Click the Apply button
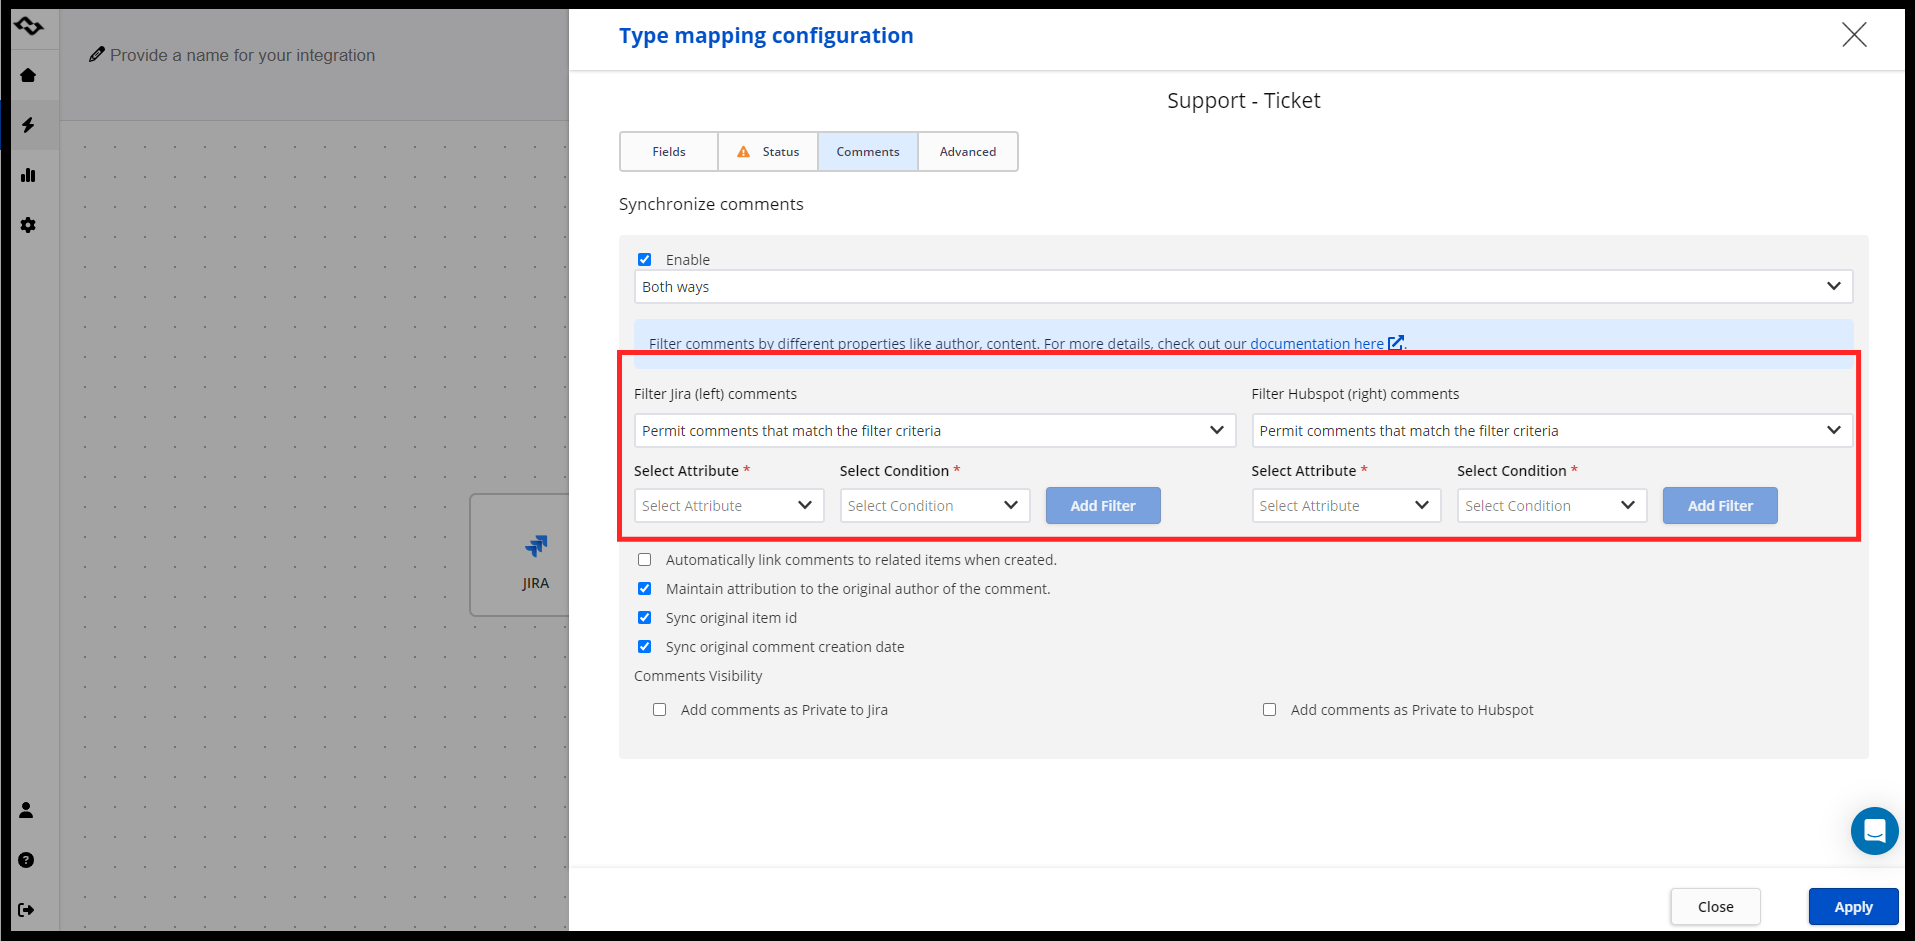This screenshot has height=941, width=1915. [1852, 907]
